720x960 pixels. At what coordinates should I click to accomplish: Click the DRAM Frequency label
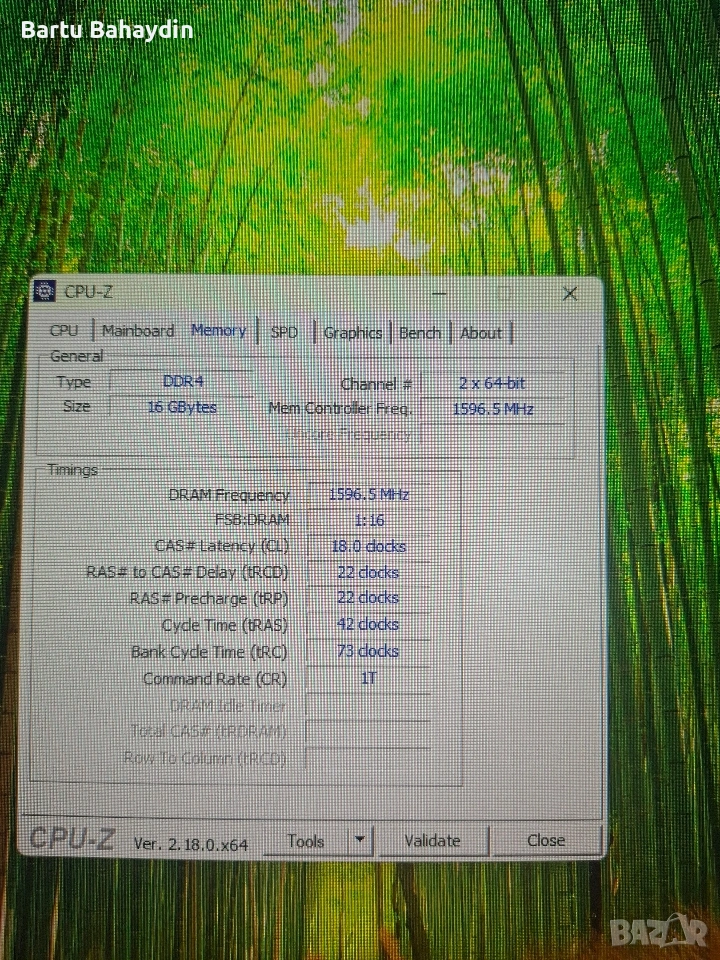[229, 495]
